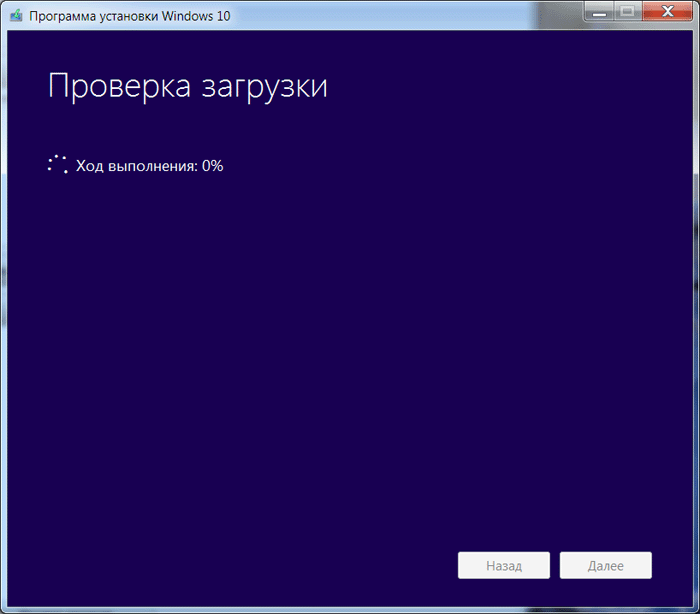700x614 pixels.
Task: Click the 'Программа установки Windows 10' window title
Action: (x=129, y=16)
